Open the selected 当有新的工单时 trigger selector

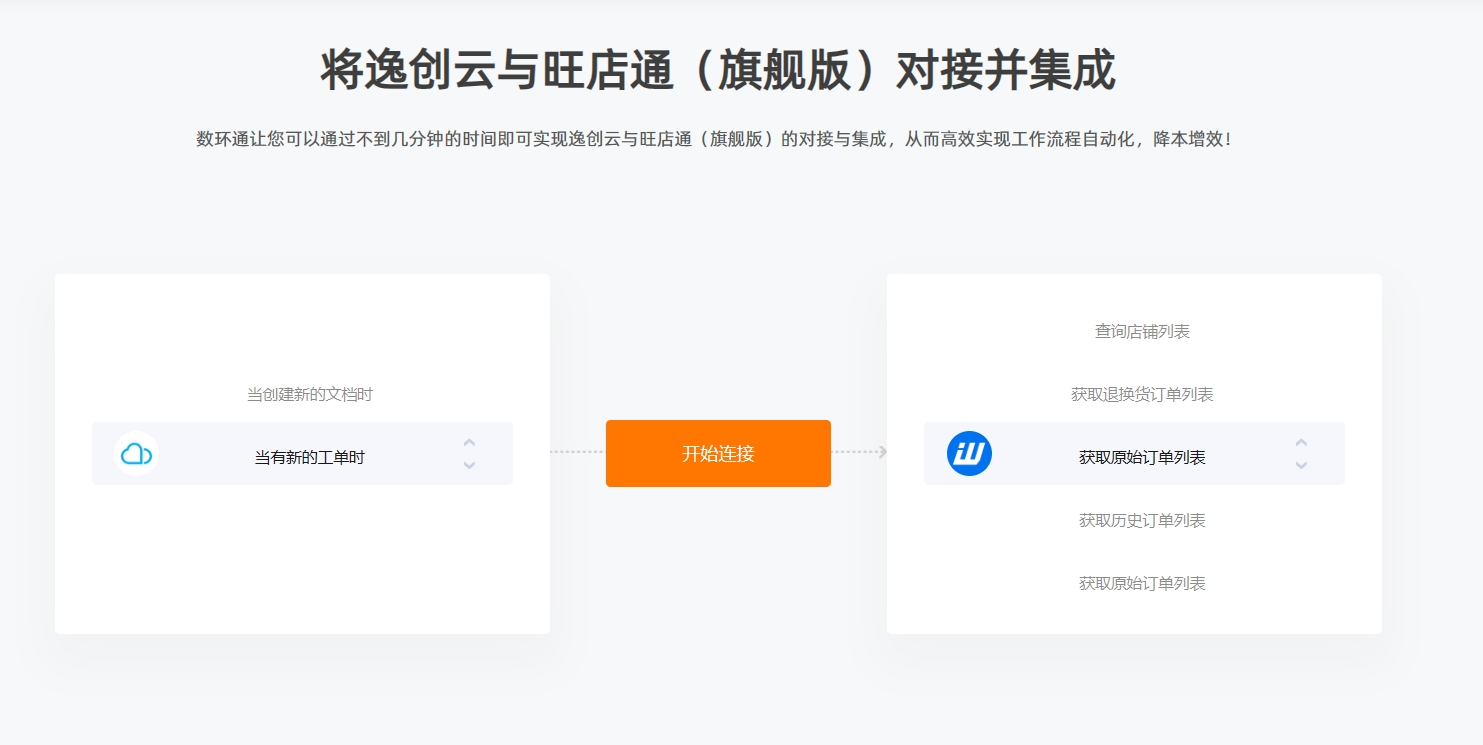[302, 454]
